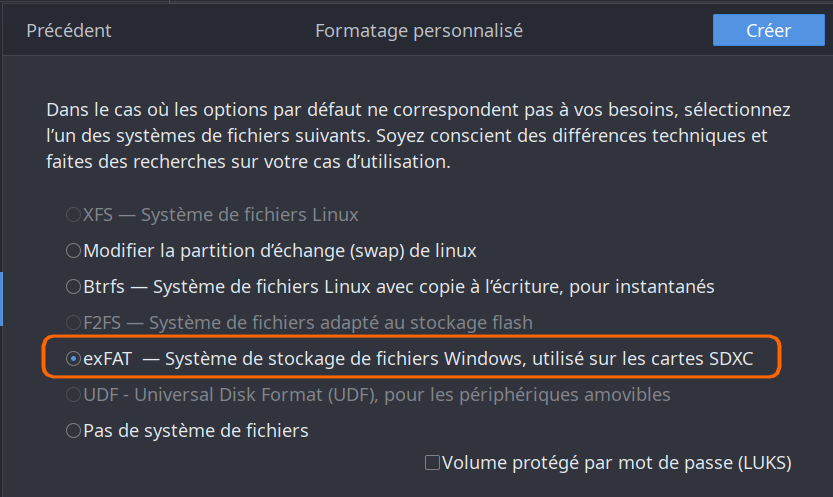833x497 pixels.
Task: Click the introductory description paragraph
Action: click(418, 134)
